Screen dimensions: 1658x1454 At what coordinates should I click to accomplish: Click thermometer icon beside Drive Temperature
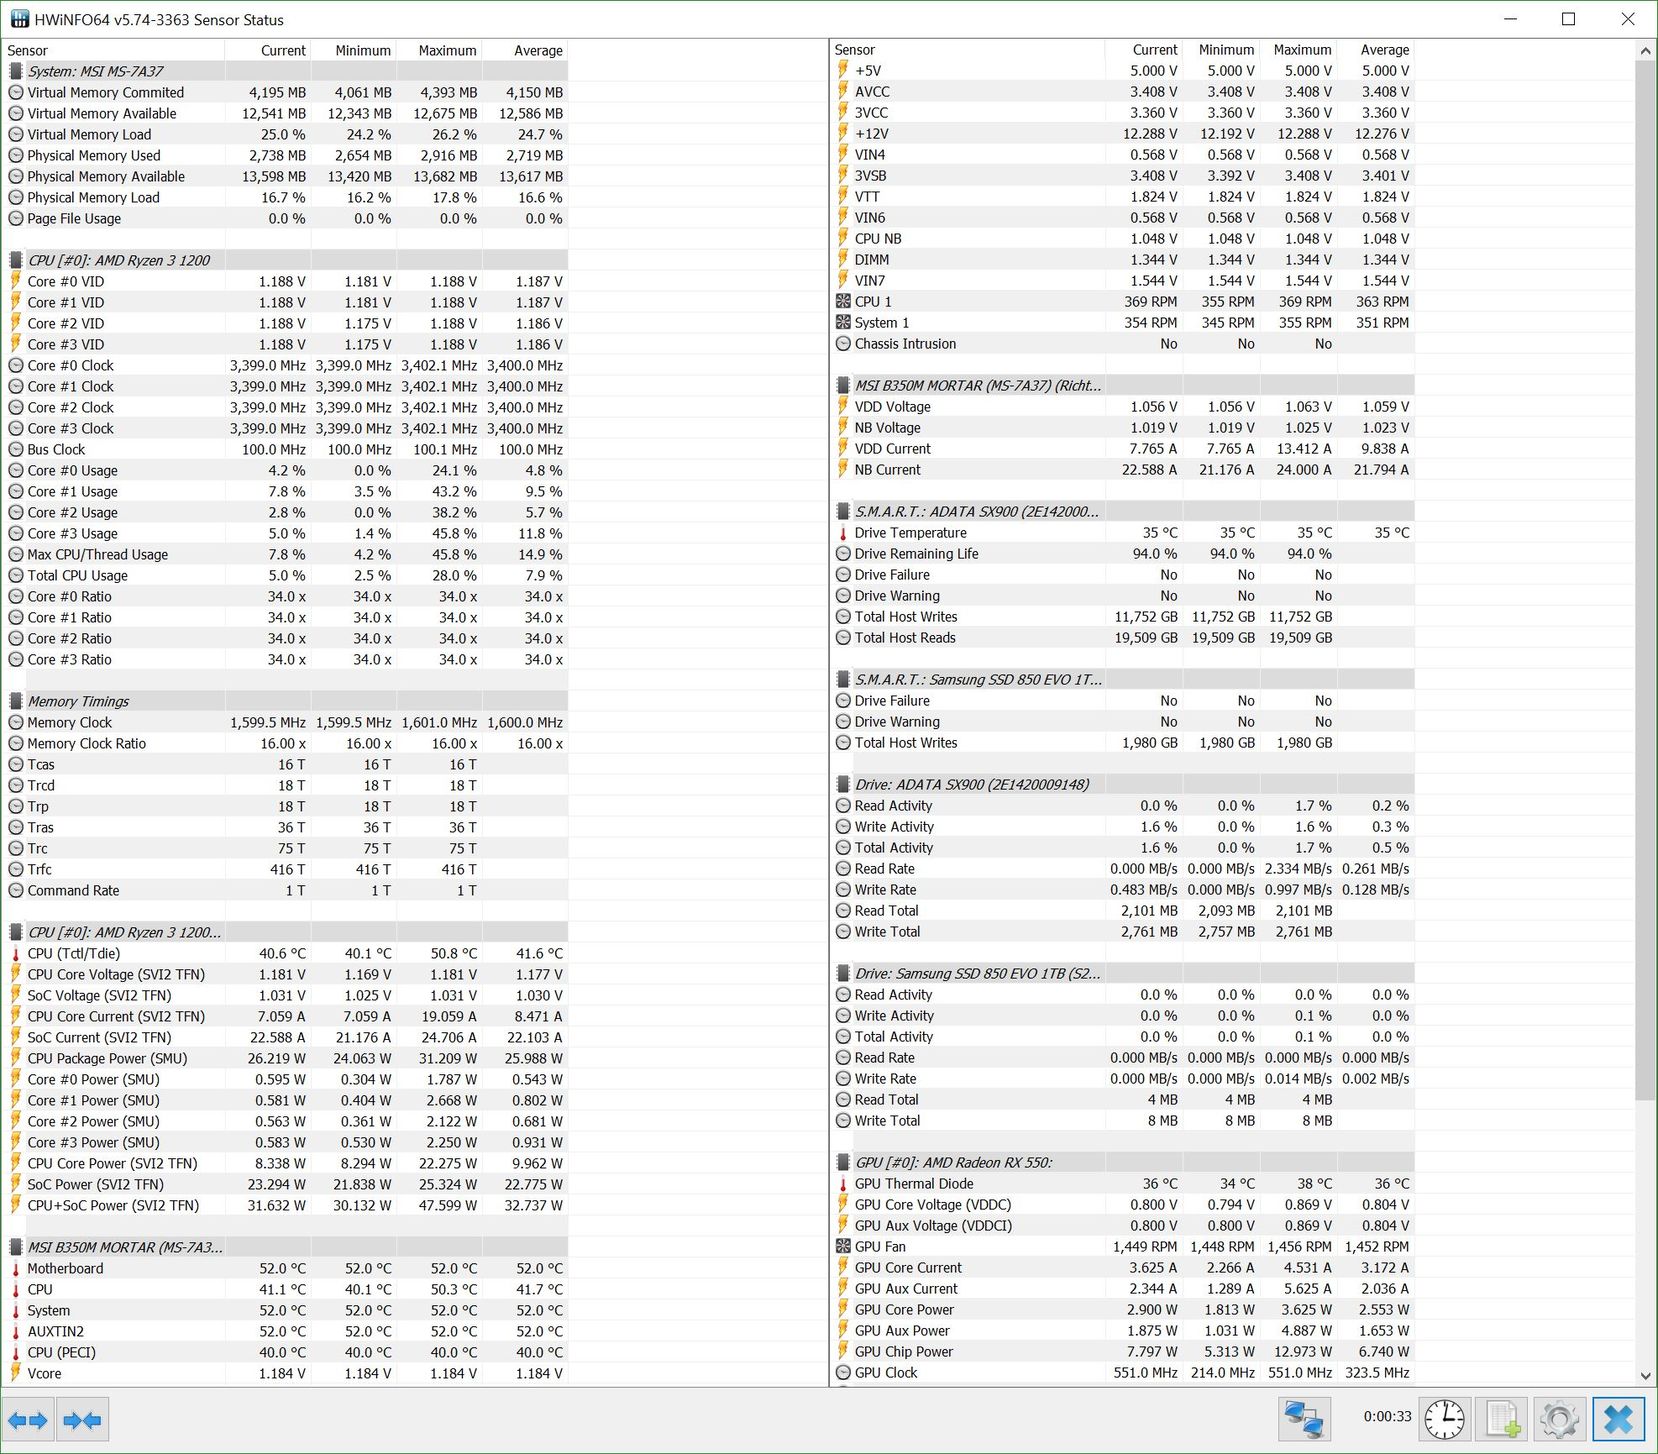pos(843,533)
